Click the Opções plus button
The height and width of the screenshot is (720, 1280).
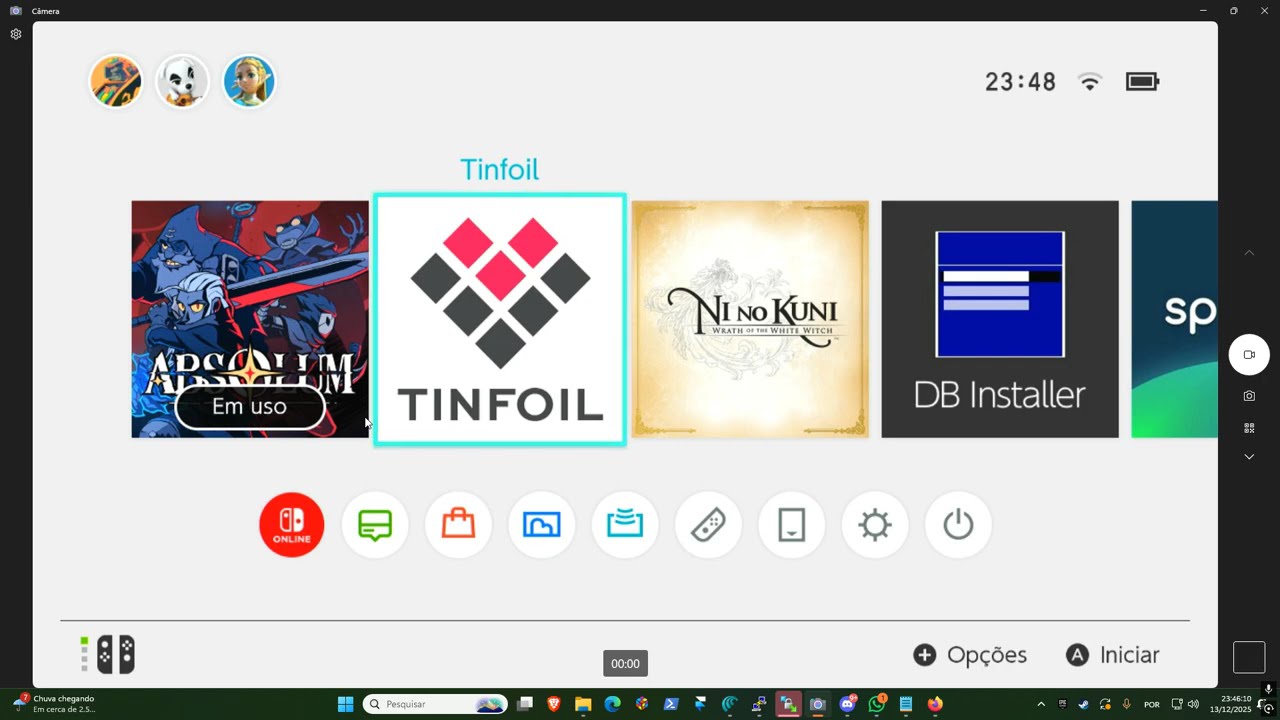tap(970, 655)
